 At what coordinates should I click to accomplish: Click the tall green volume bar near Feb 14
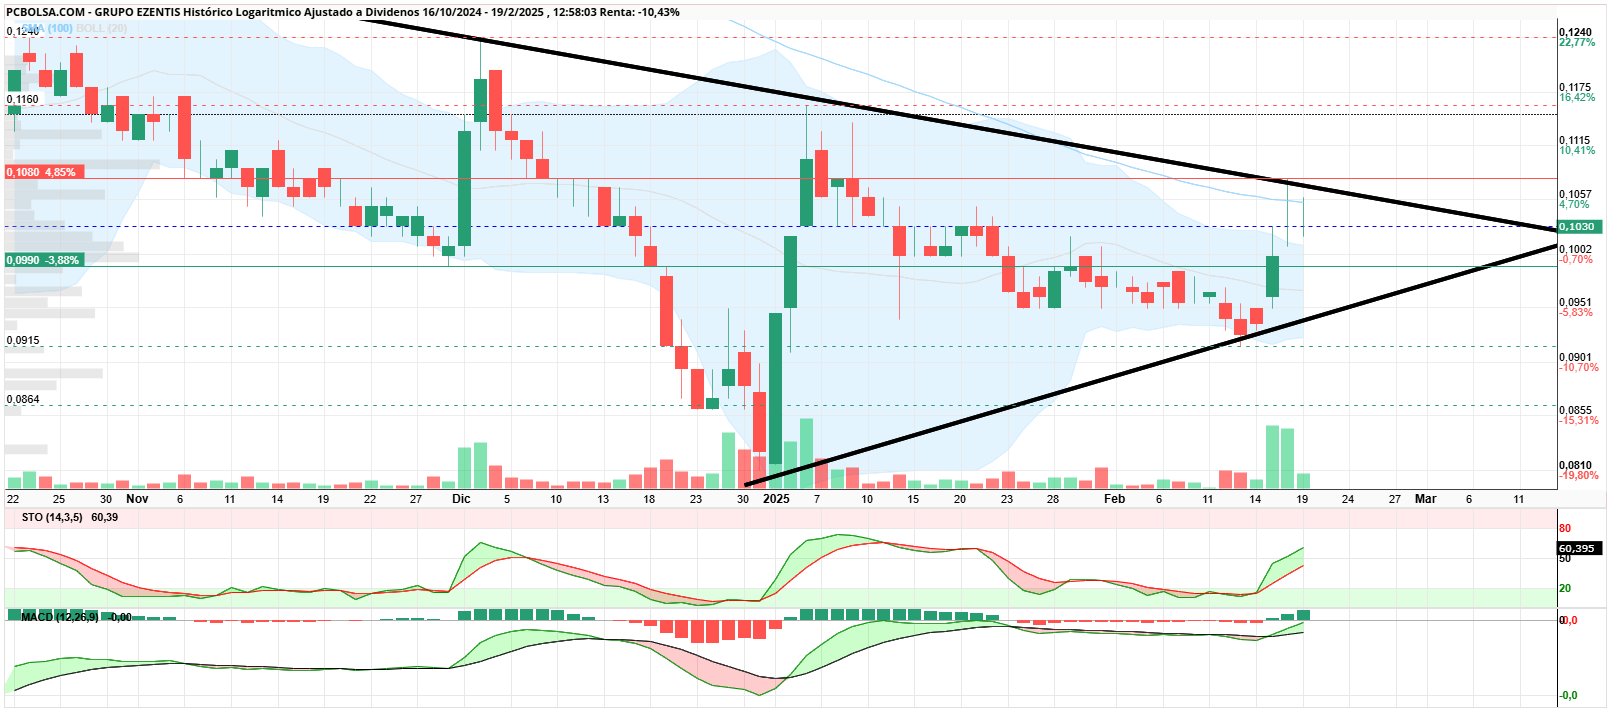[x=1272, y=457]
